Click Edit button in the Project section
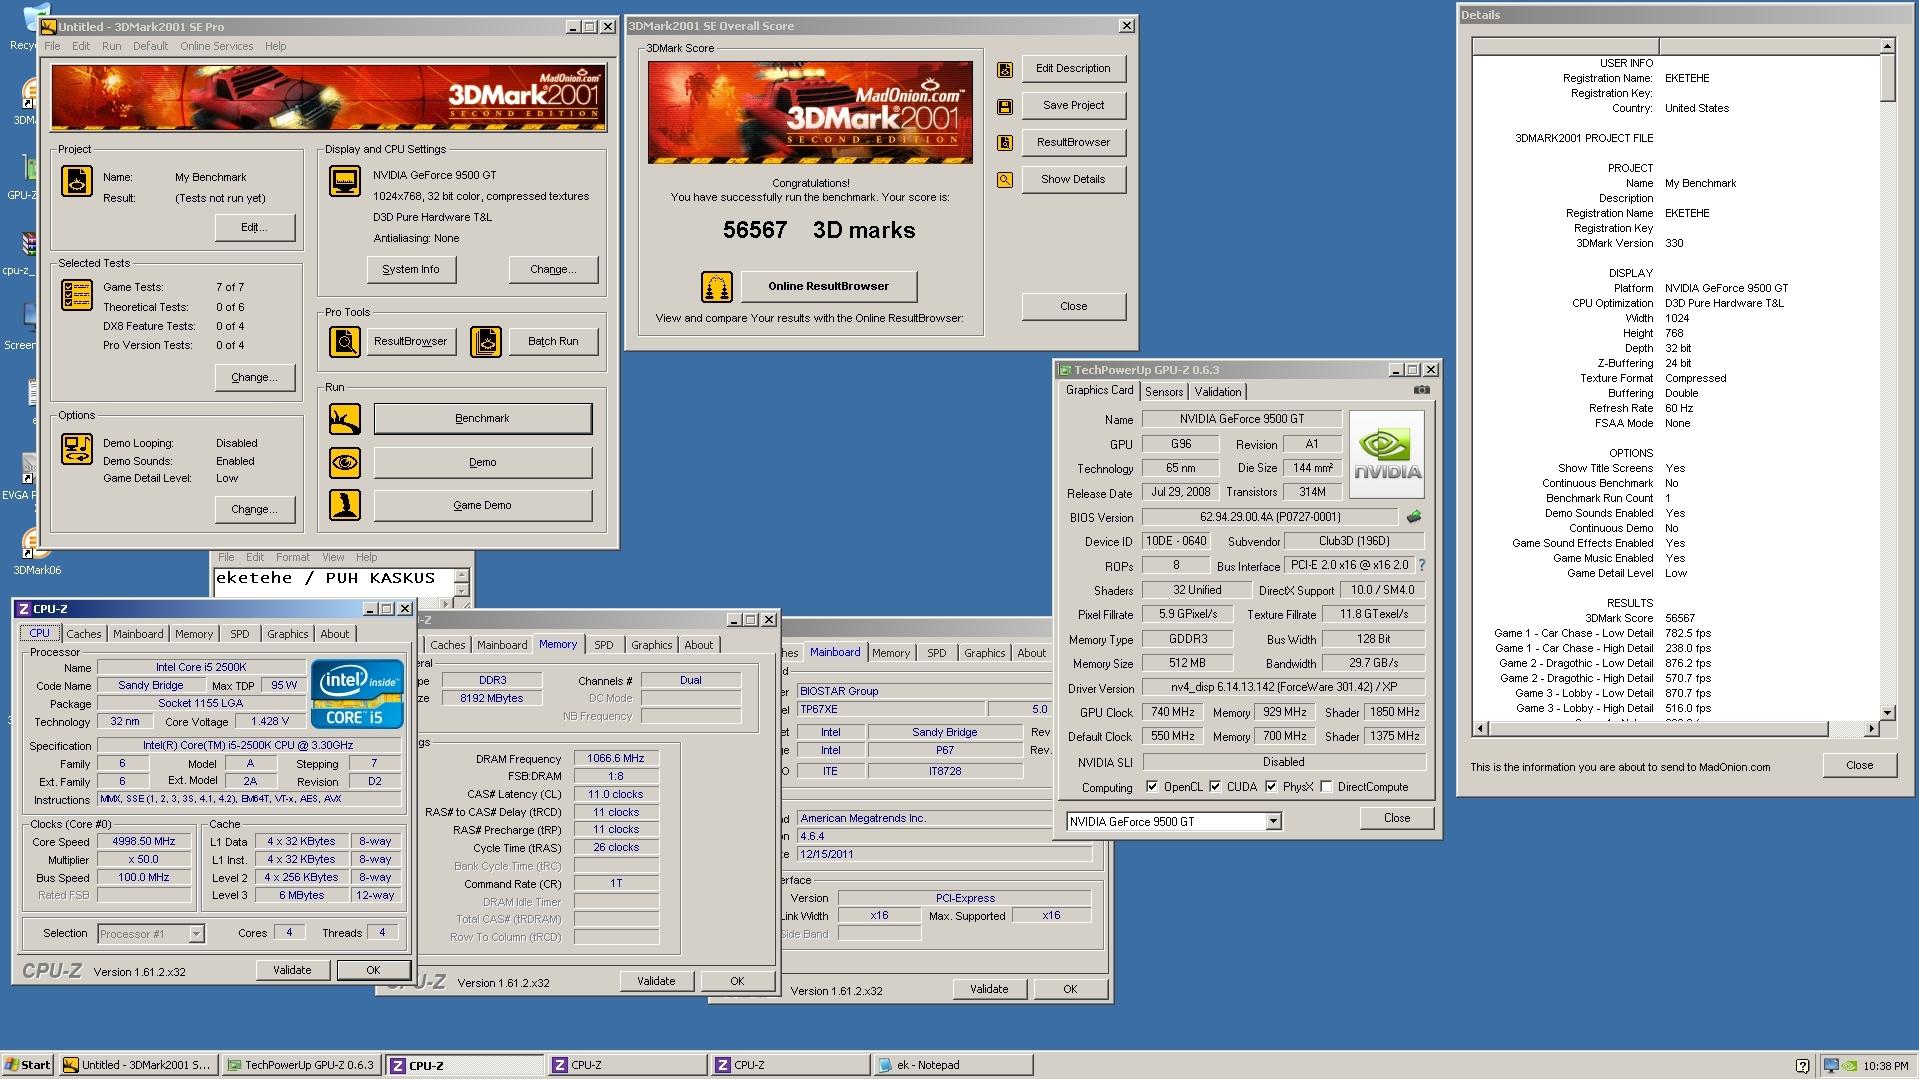The image size is (1919, 1079). click(254, 227)
